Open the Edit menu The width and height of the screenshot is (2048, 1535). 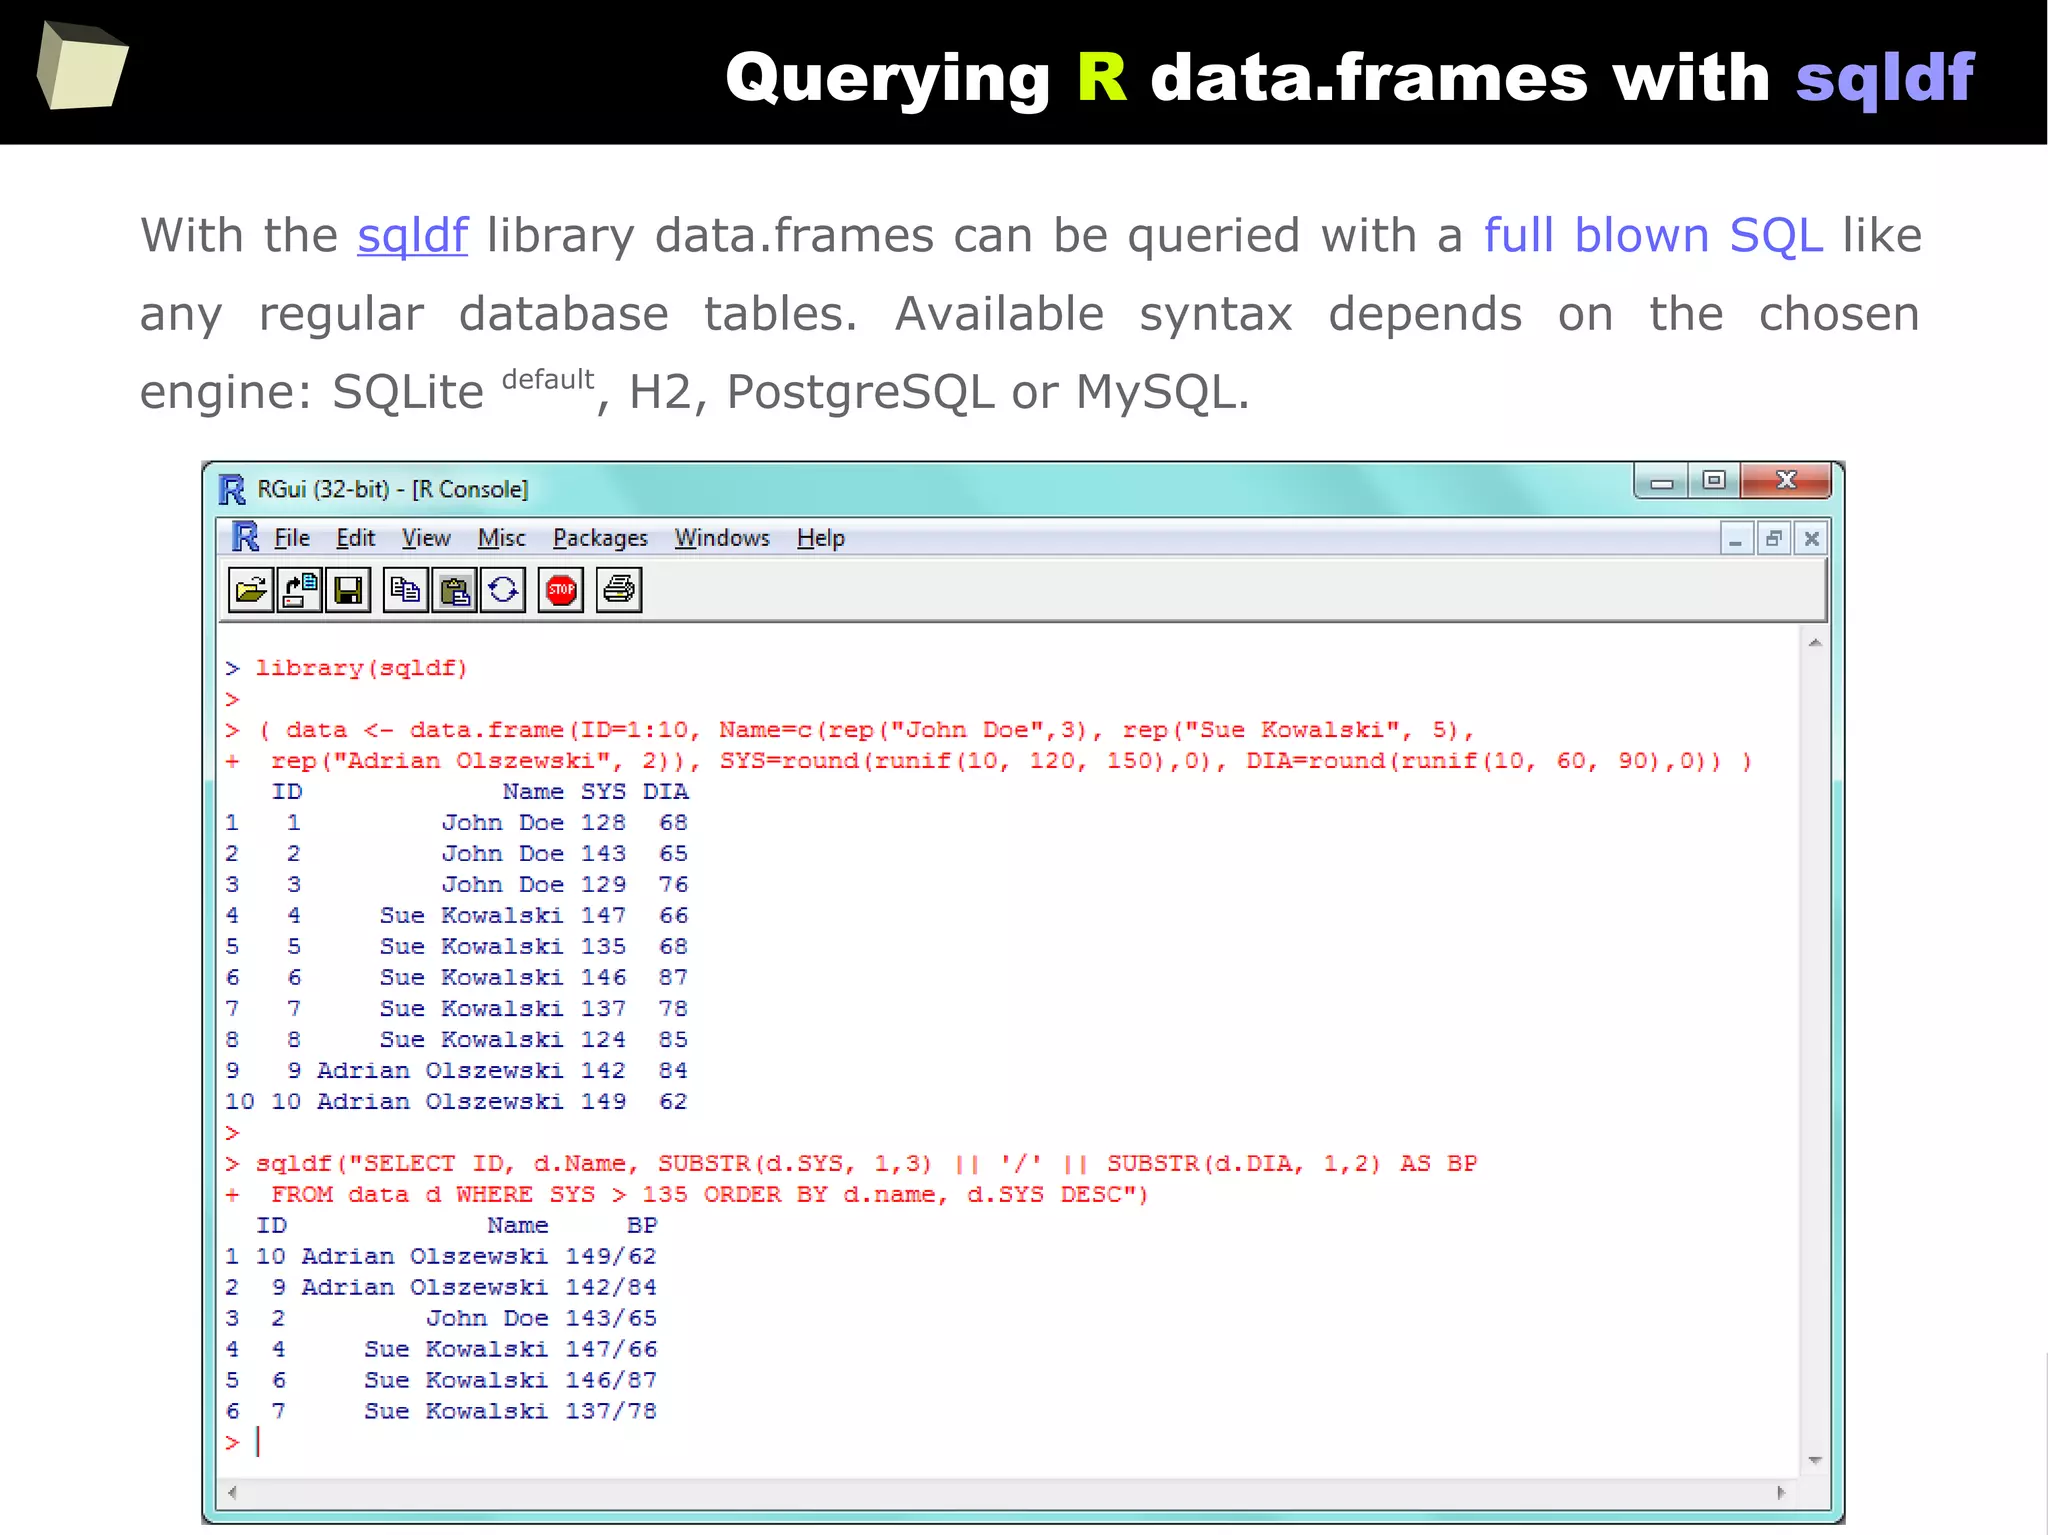pos(355,538)
